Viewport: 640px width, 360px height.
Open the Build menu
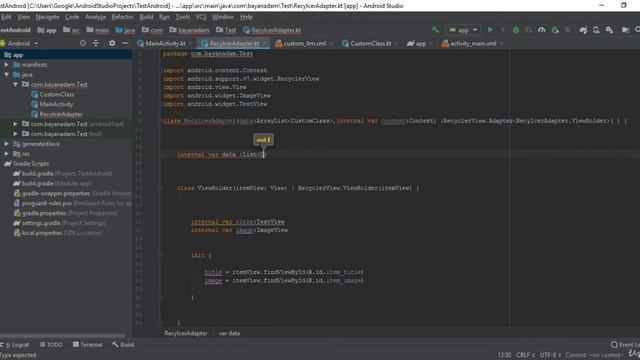tap(147, 17)
